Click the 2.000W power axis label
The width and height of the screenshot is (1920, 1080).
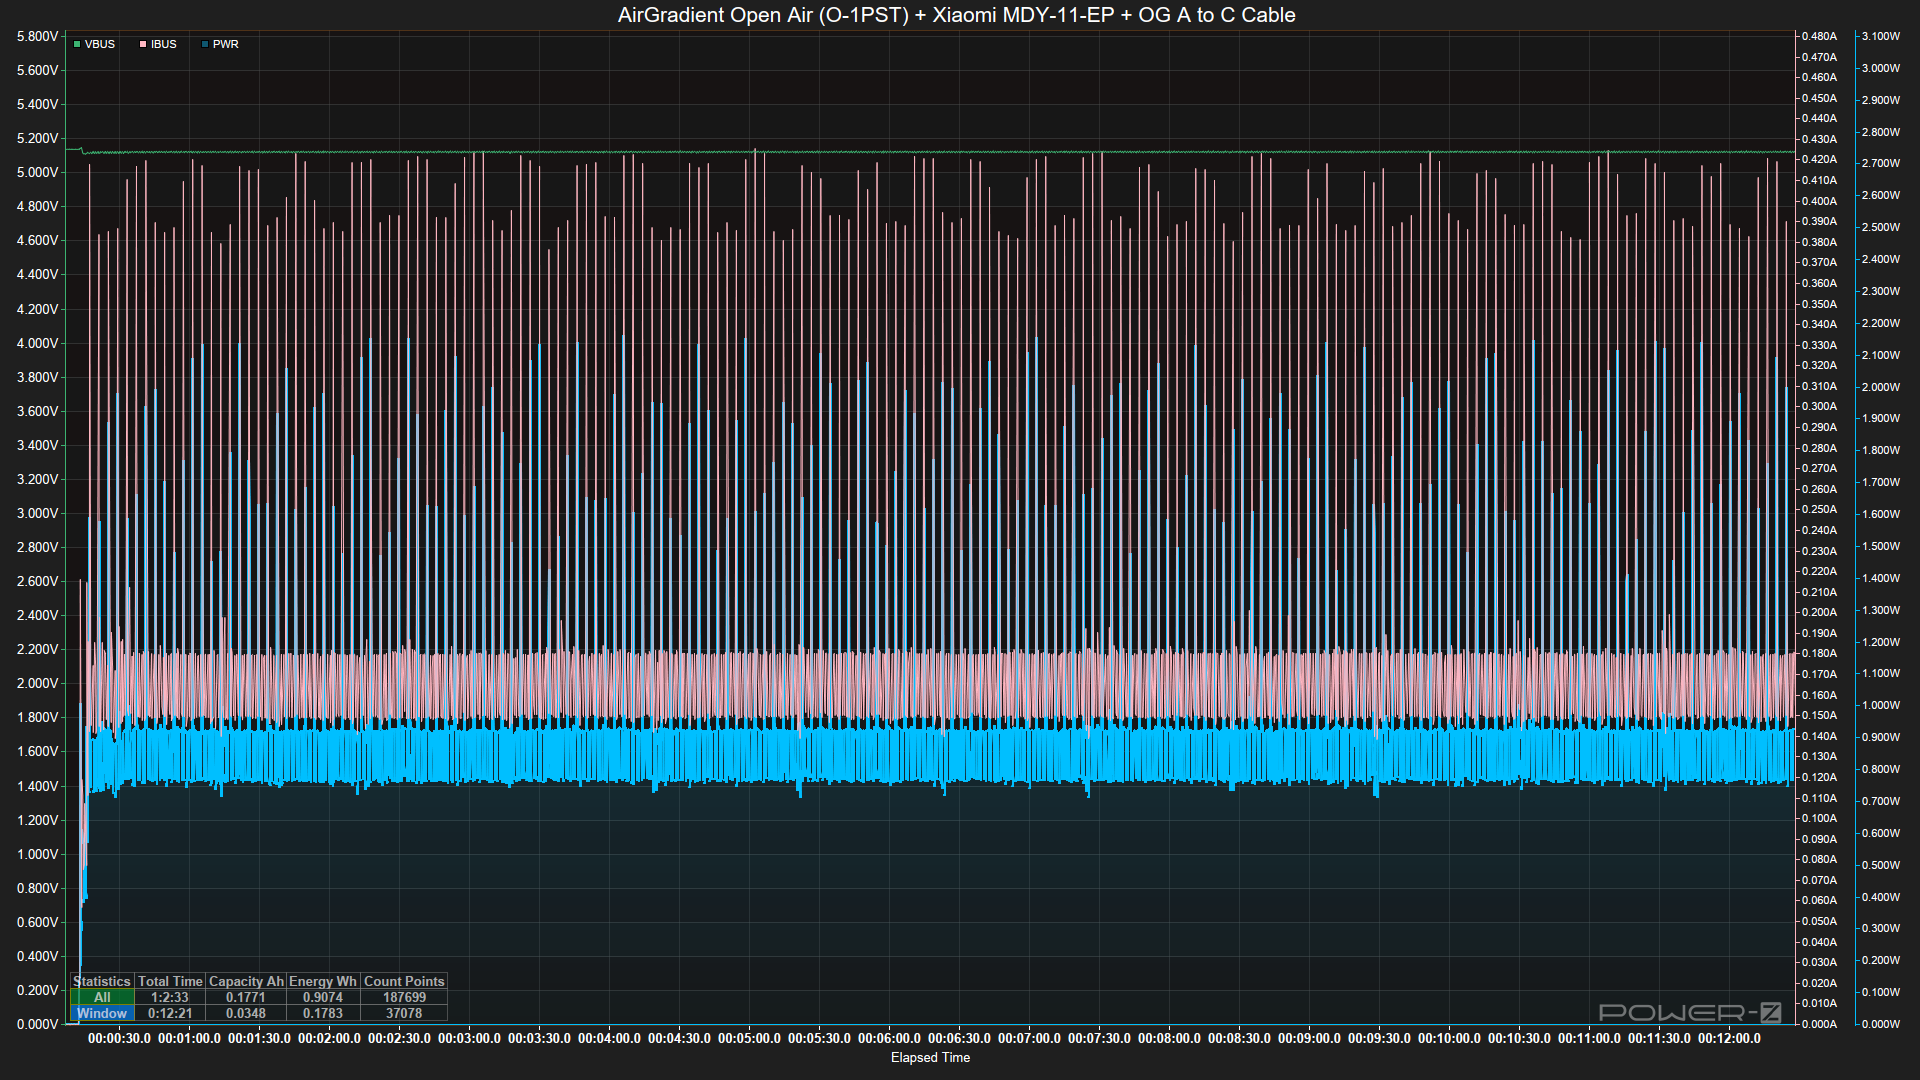point(1881,387)
